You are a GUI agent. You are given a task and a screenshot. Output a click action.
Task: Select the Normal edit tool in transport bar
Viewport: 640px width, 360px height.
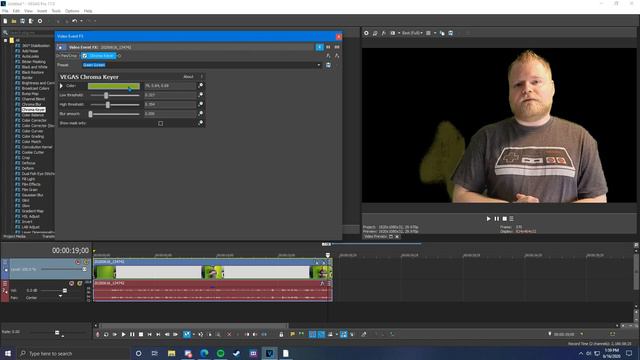187,334
